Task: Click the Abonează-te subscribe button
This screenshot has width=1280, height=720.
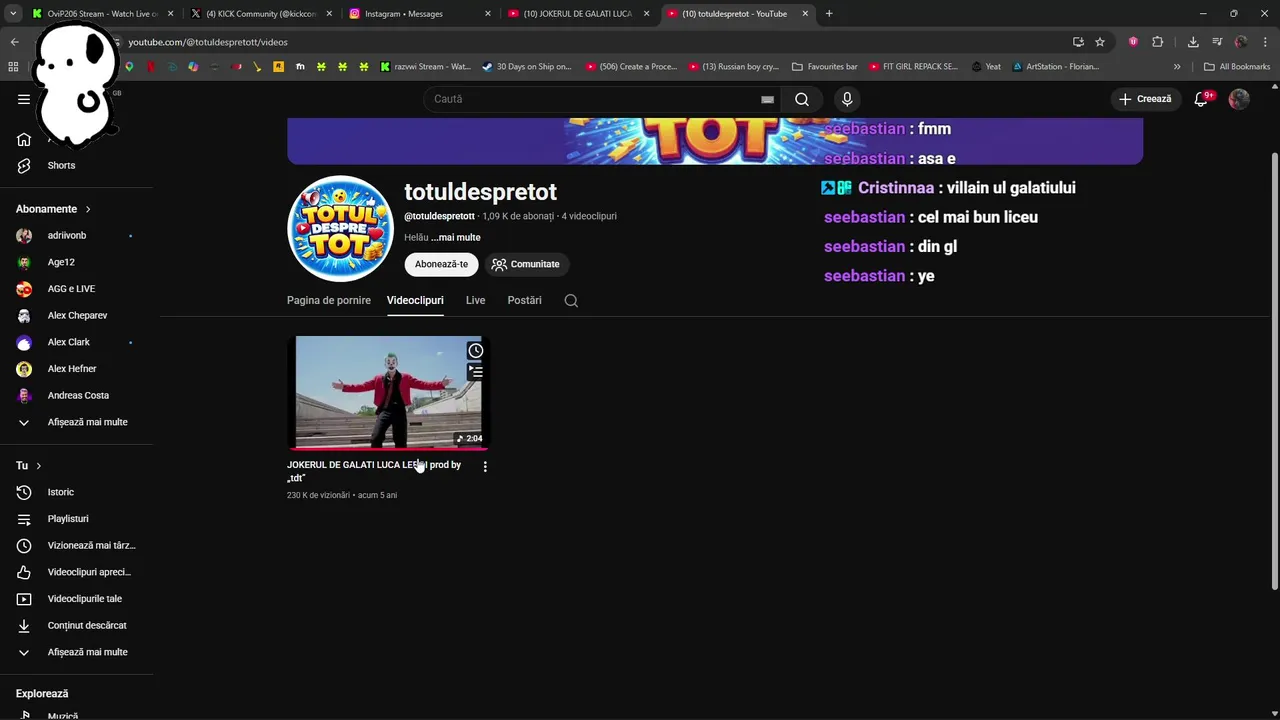Action: pyautogui.click(x=441, y=264)
